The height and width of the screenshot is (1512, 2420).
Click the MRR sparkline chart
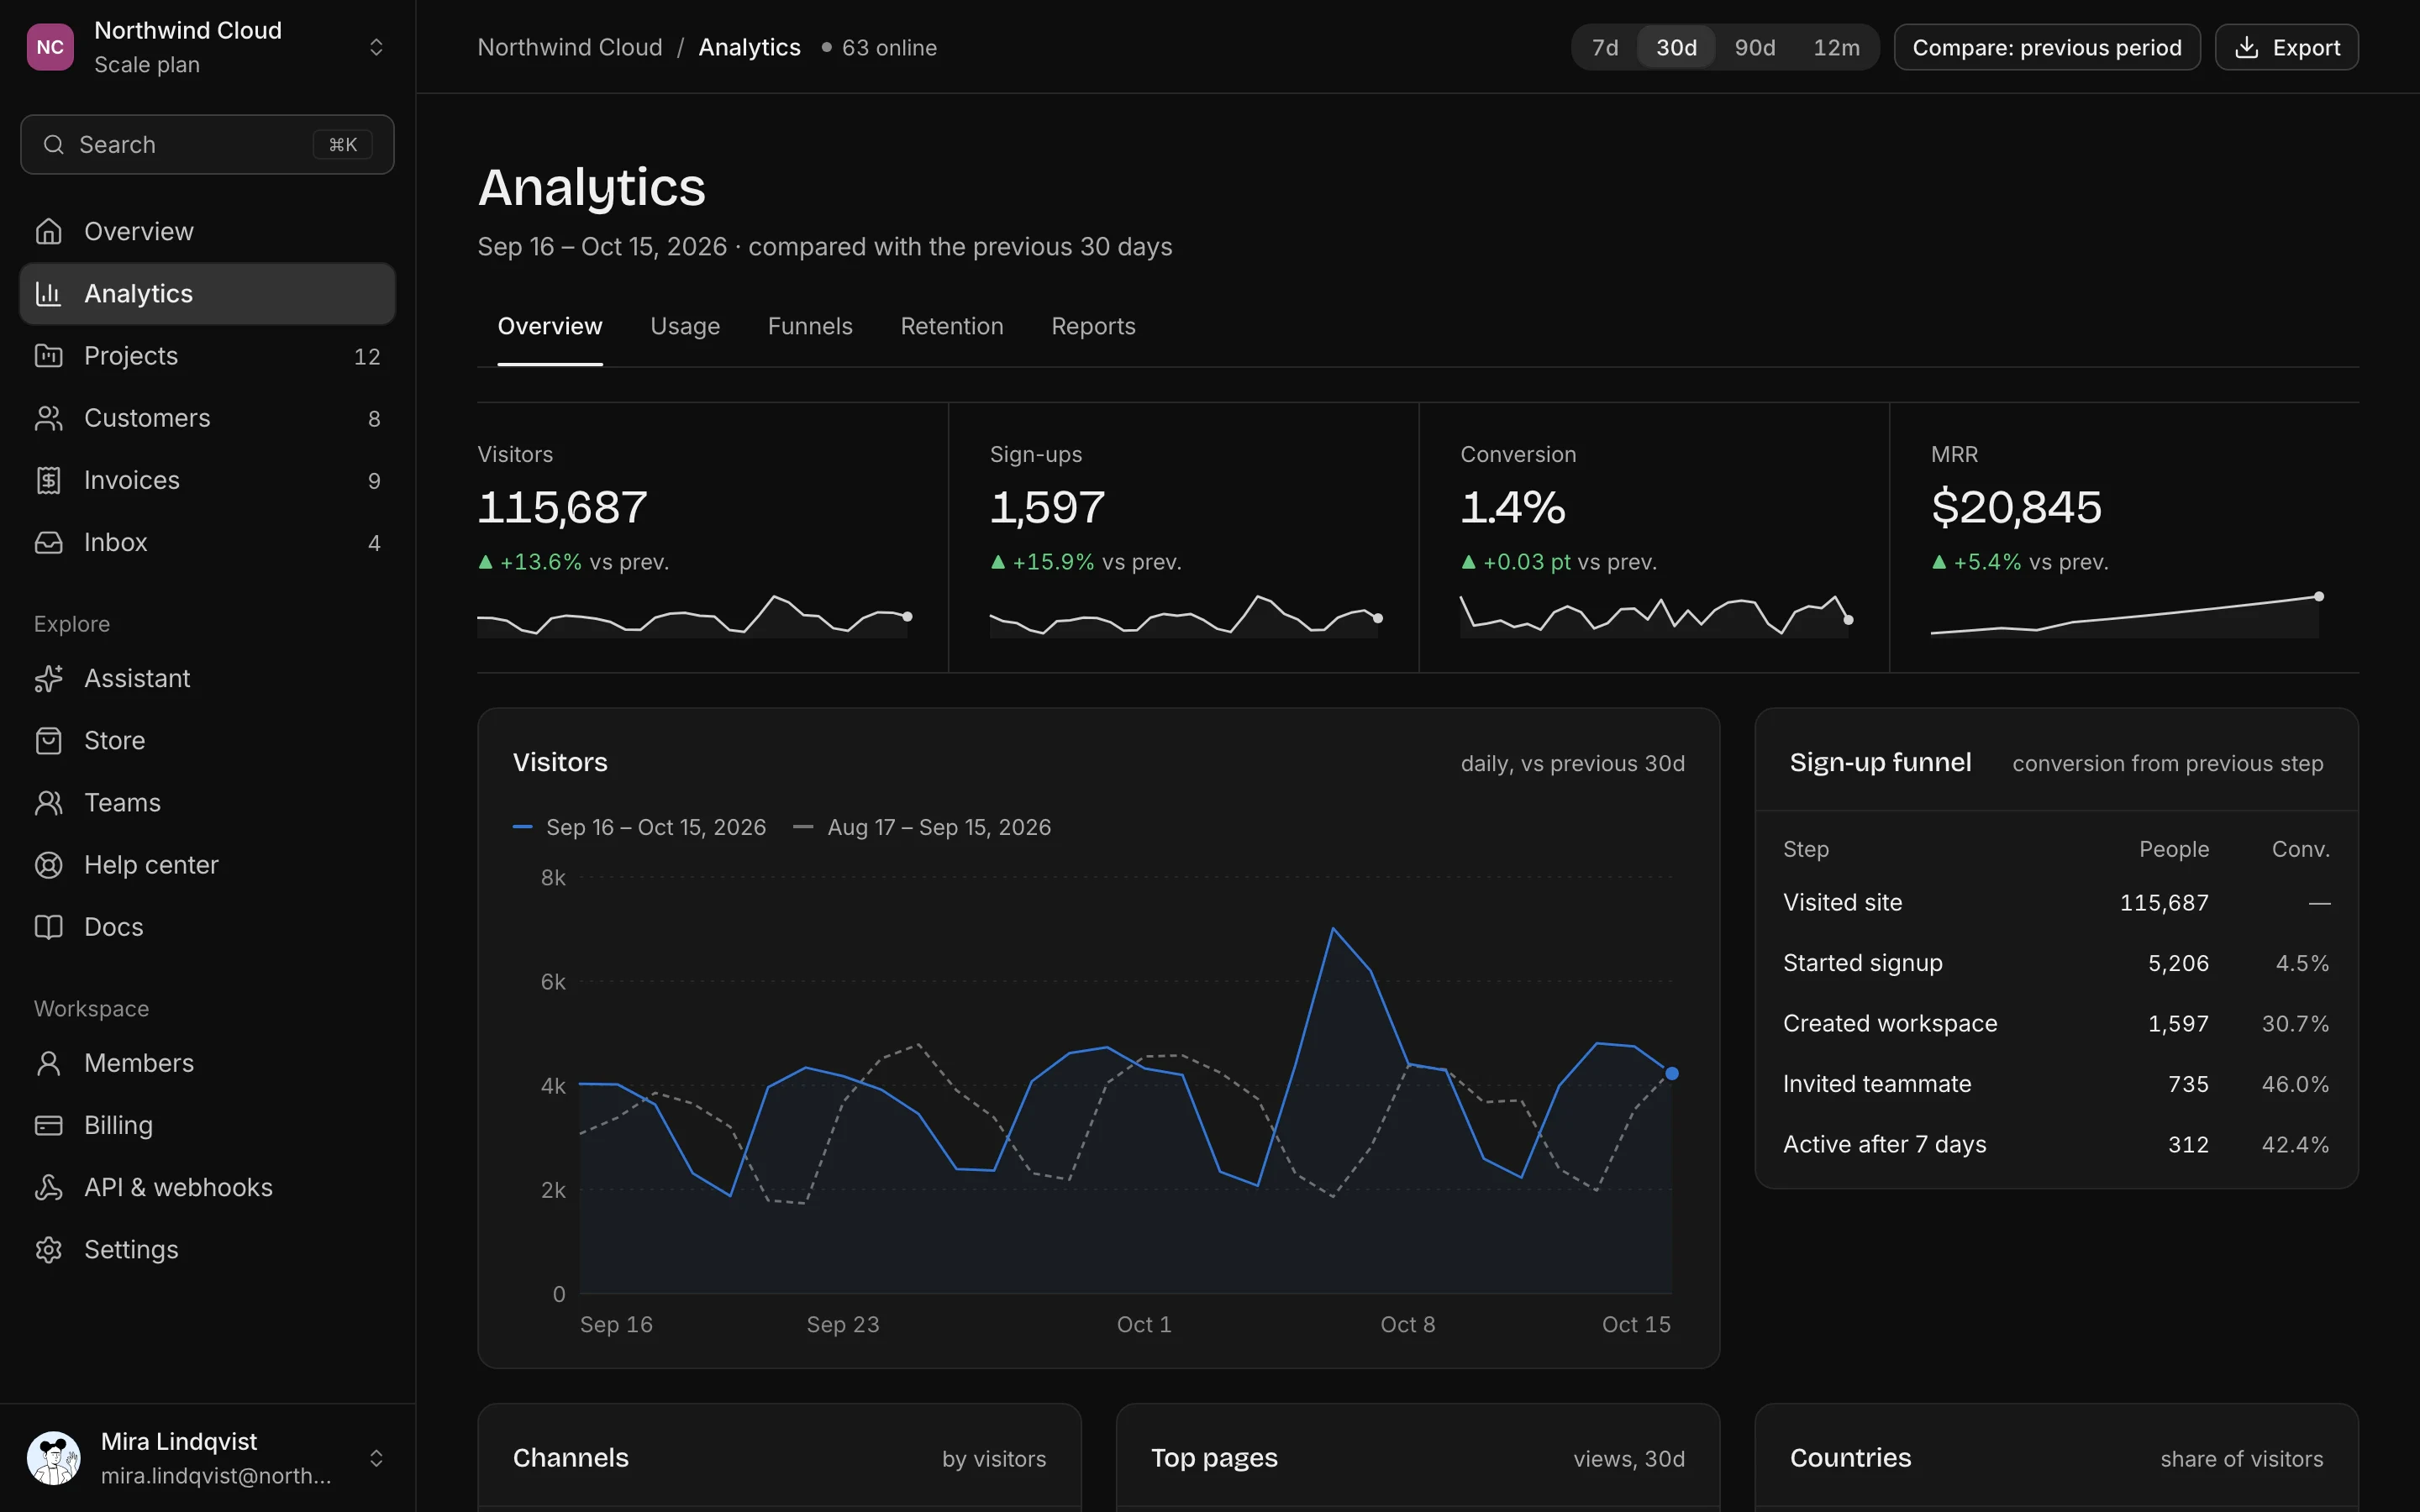tap(2127, 616)
